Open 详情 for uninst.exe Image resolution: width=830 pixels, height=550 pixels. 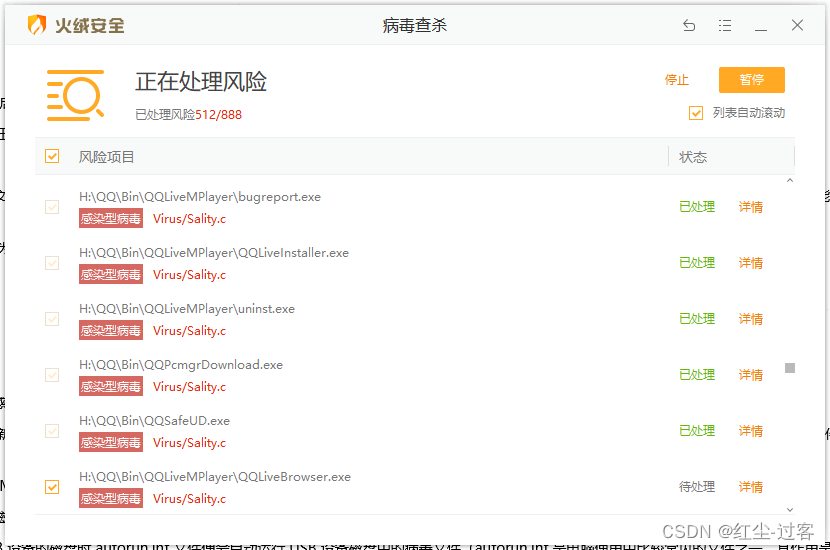[x=751, y=319]
